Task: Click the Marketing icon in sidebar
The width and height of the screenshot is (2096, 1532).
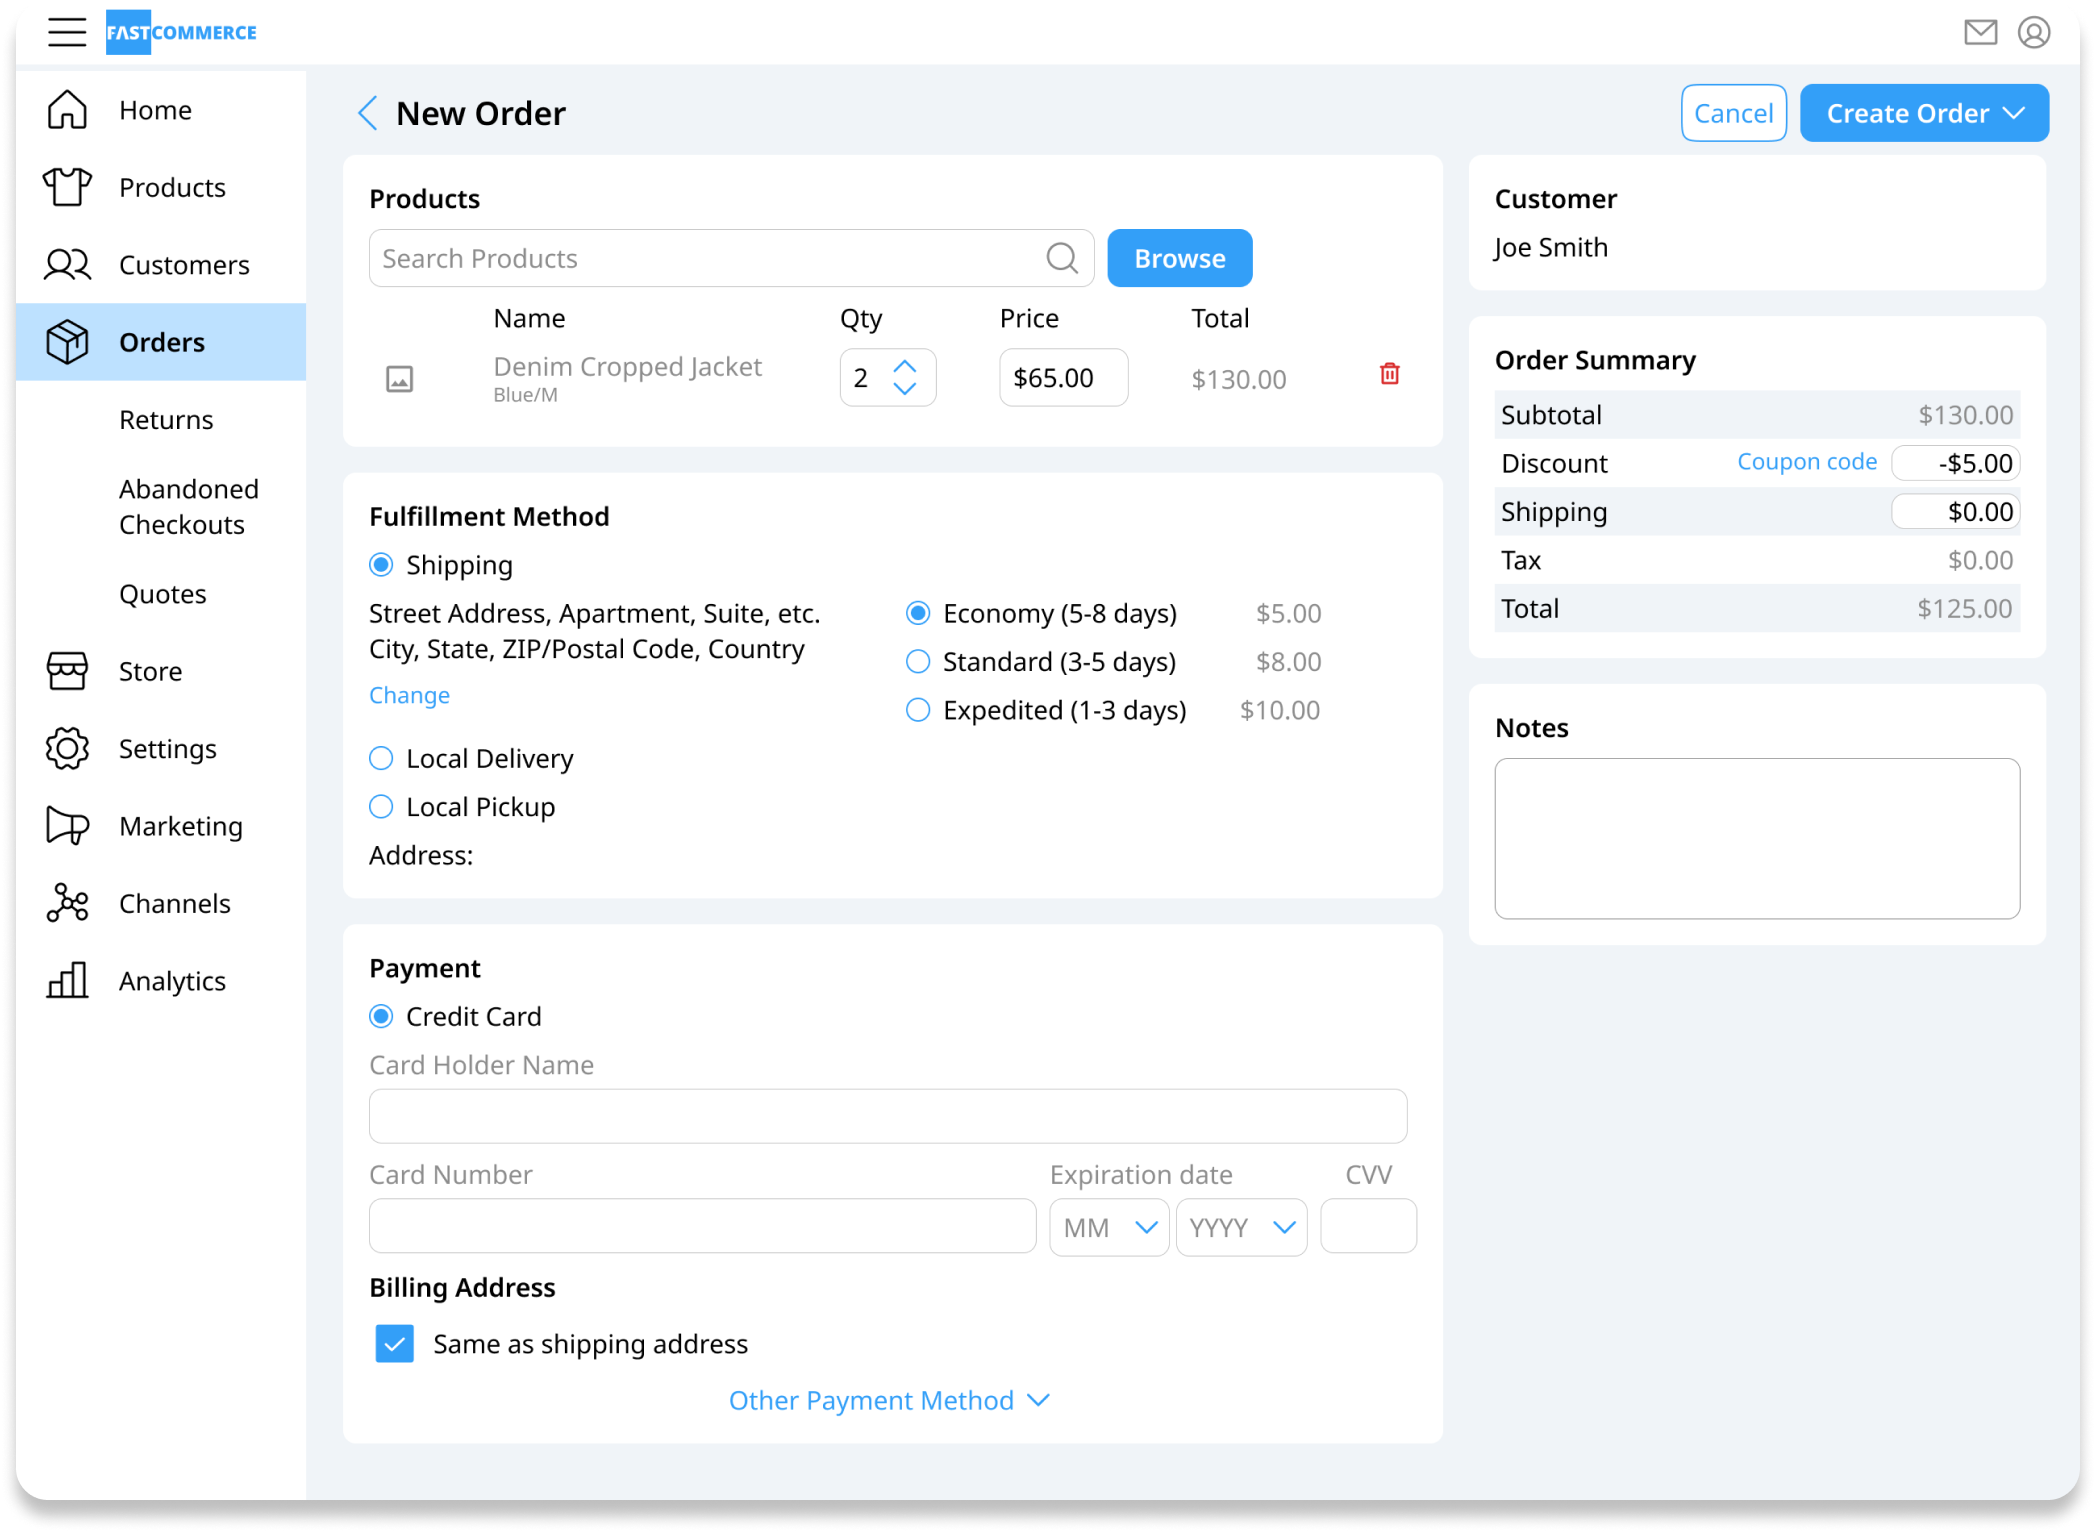Action: point(65,825)
